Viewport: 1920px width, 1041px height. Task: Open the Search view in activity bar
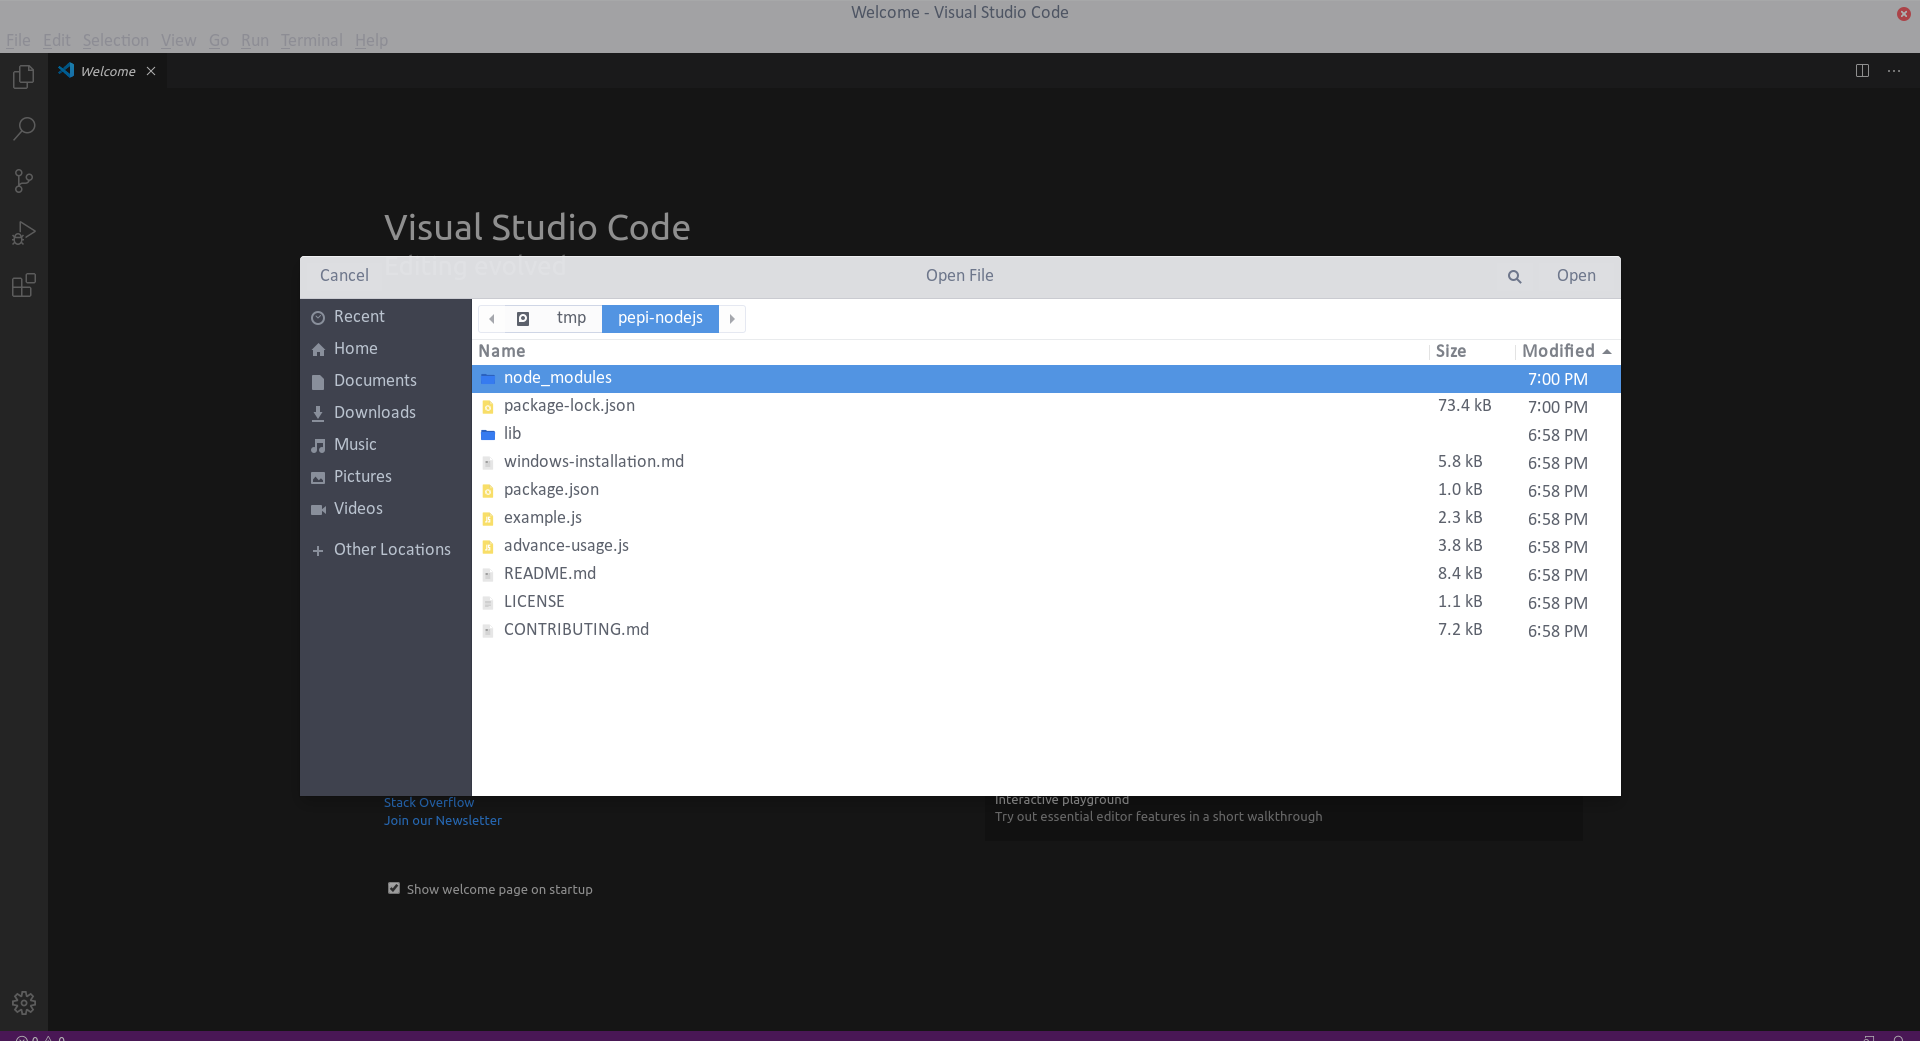[24, 129]
